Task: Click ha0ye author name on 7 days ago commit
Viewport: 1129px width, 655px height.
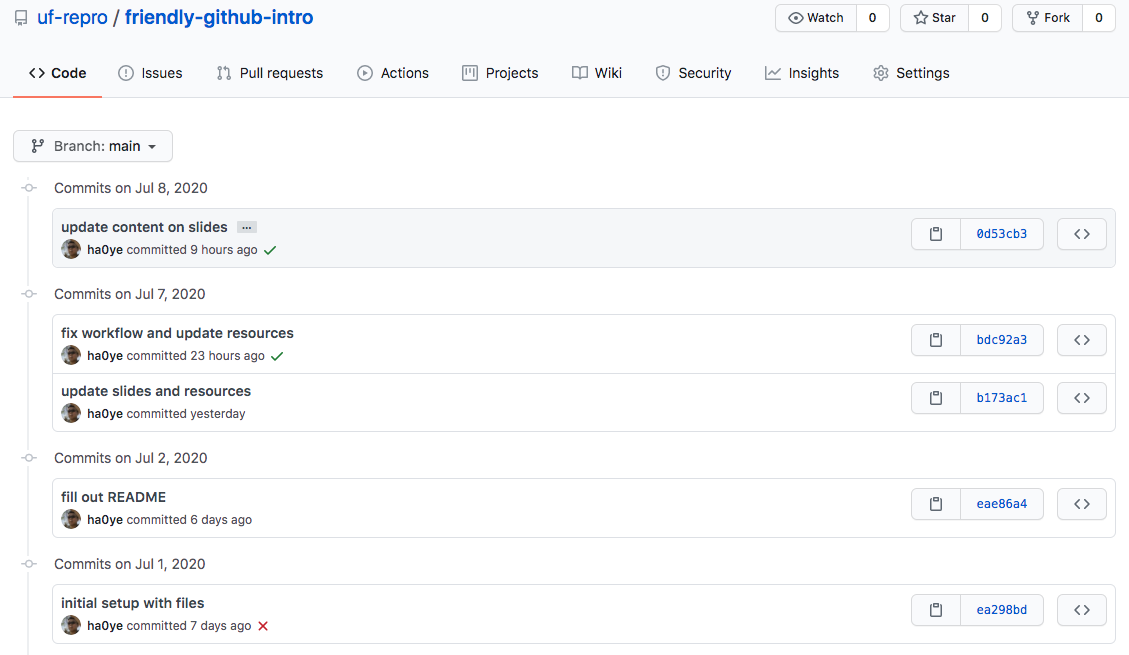Action: (105, 625)
